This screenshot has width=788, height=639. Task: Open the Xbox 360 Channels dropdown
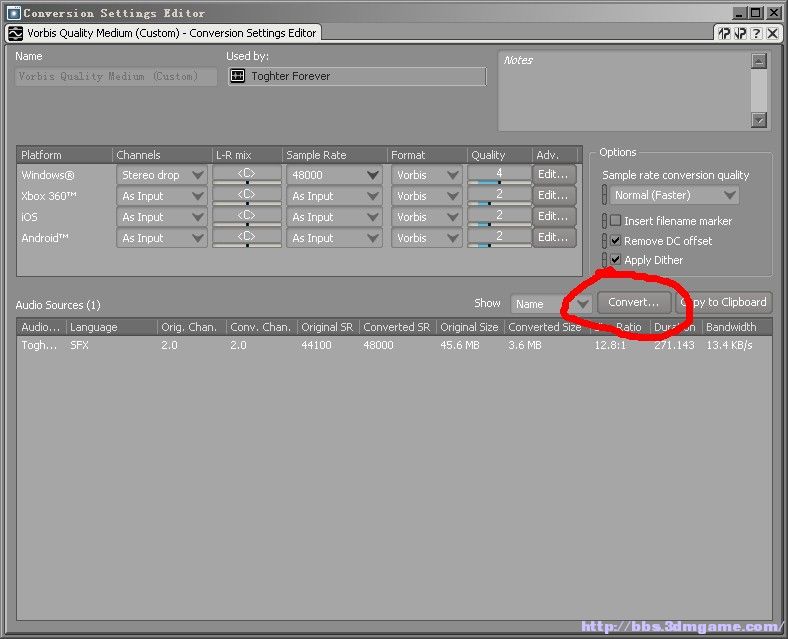coord(162,196)
